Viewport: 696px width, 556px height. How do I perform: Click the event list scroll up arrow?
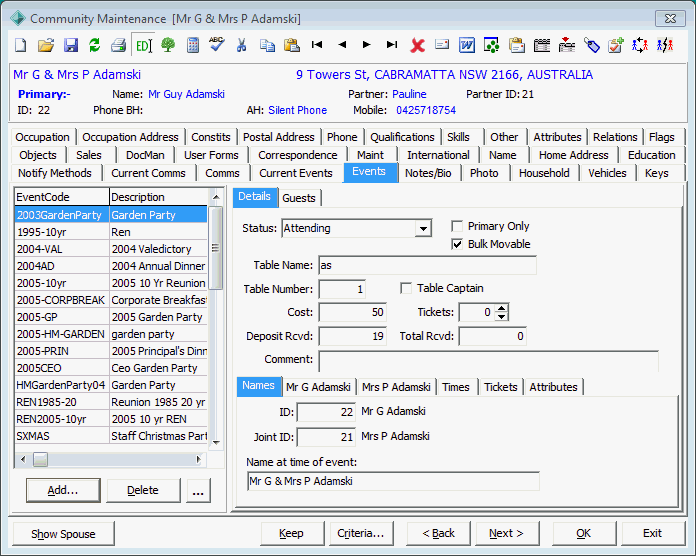[216, 197]
